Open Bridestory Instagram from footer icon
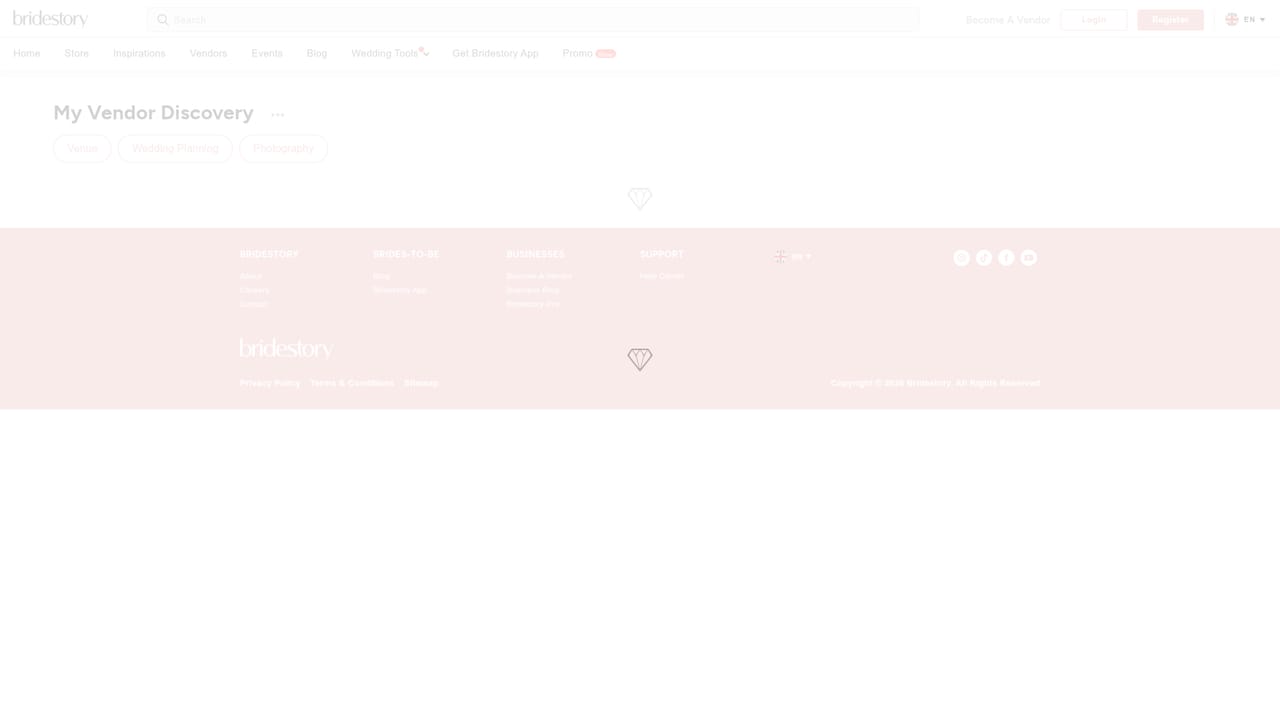 point(961,258)
